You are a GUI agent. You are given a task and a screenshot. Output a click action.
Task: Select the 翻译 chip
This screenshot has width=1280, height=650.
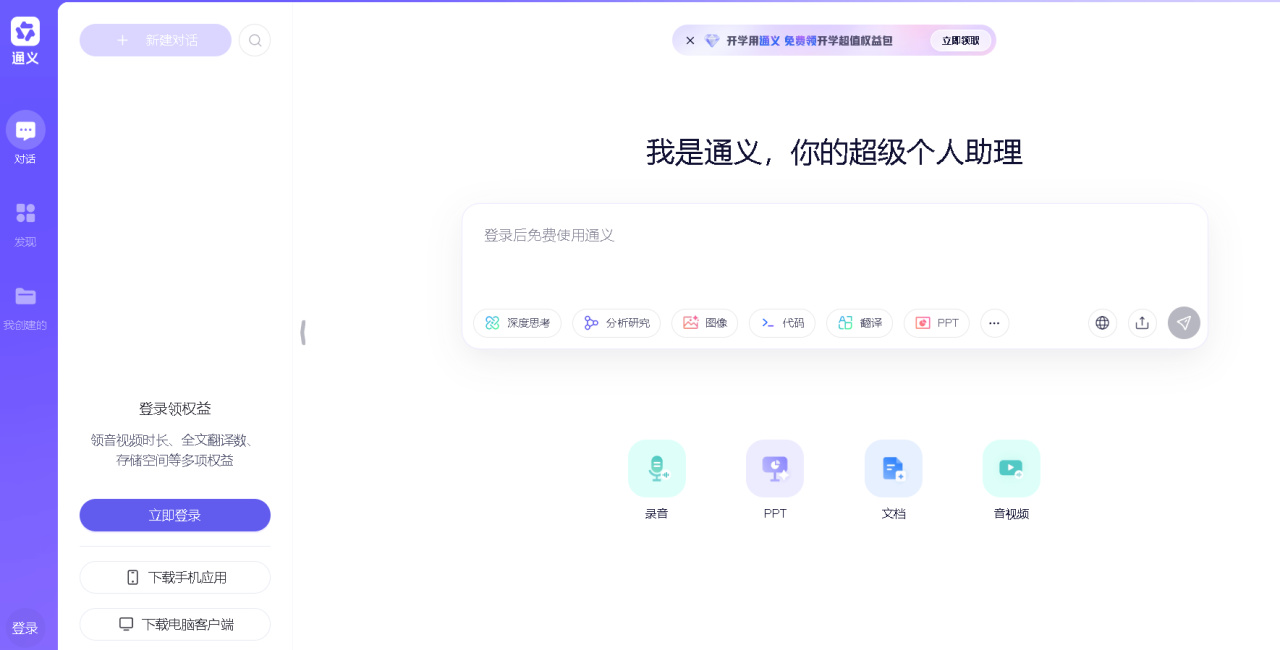pyautogui.click(x=860, y=323)
